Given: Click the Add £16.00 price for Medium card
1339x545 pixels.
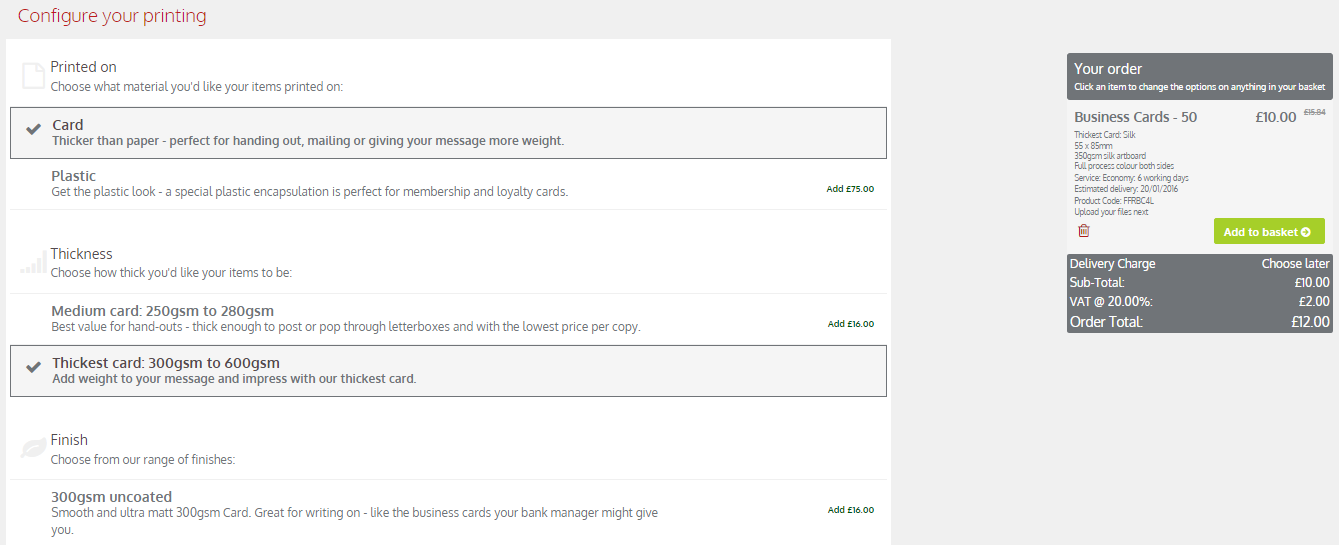Looking at the screenshot, I should point(850,324).
